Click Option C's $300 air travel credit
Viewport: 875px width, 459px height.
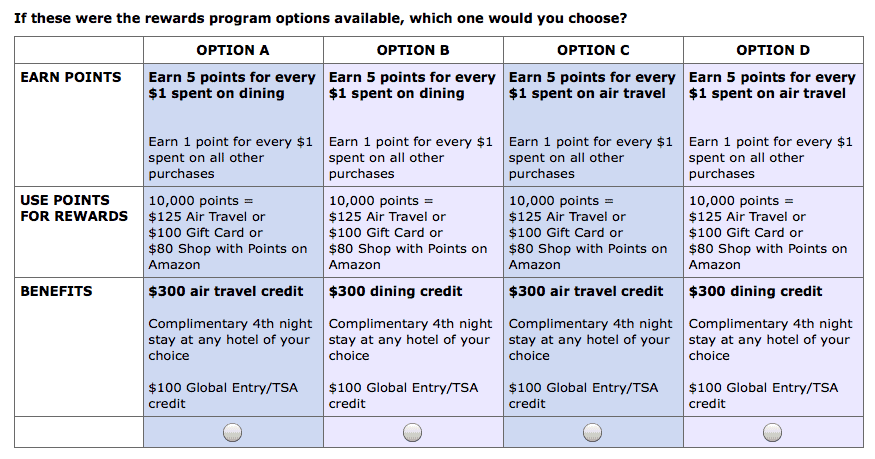(586, 291)
